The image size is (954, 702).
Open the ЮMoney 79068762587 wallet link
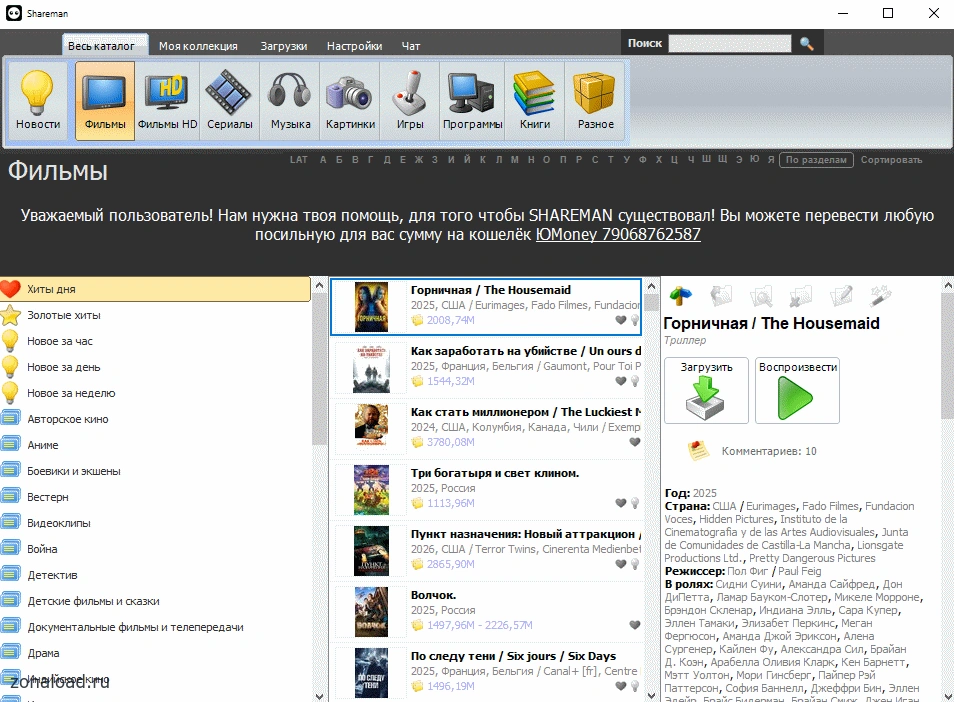pos(618,234)
